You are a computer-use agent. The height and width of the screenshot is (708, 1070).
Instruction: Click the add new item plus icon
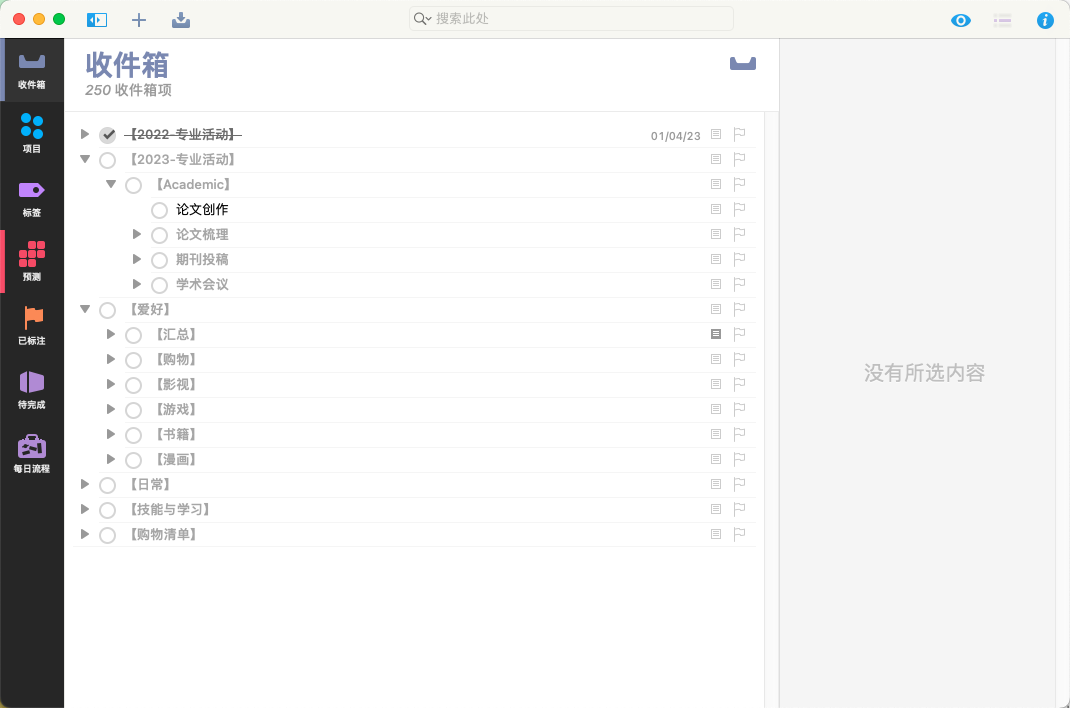(x=139, y=19)
